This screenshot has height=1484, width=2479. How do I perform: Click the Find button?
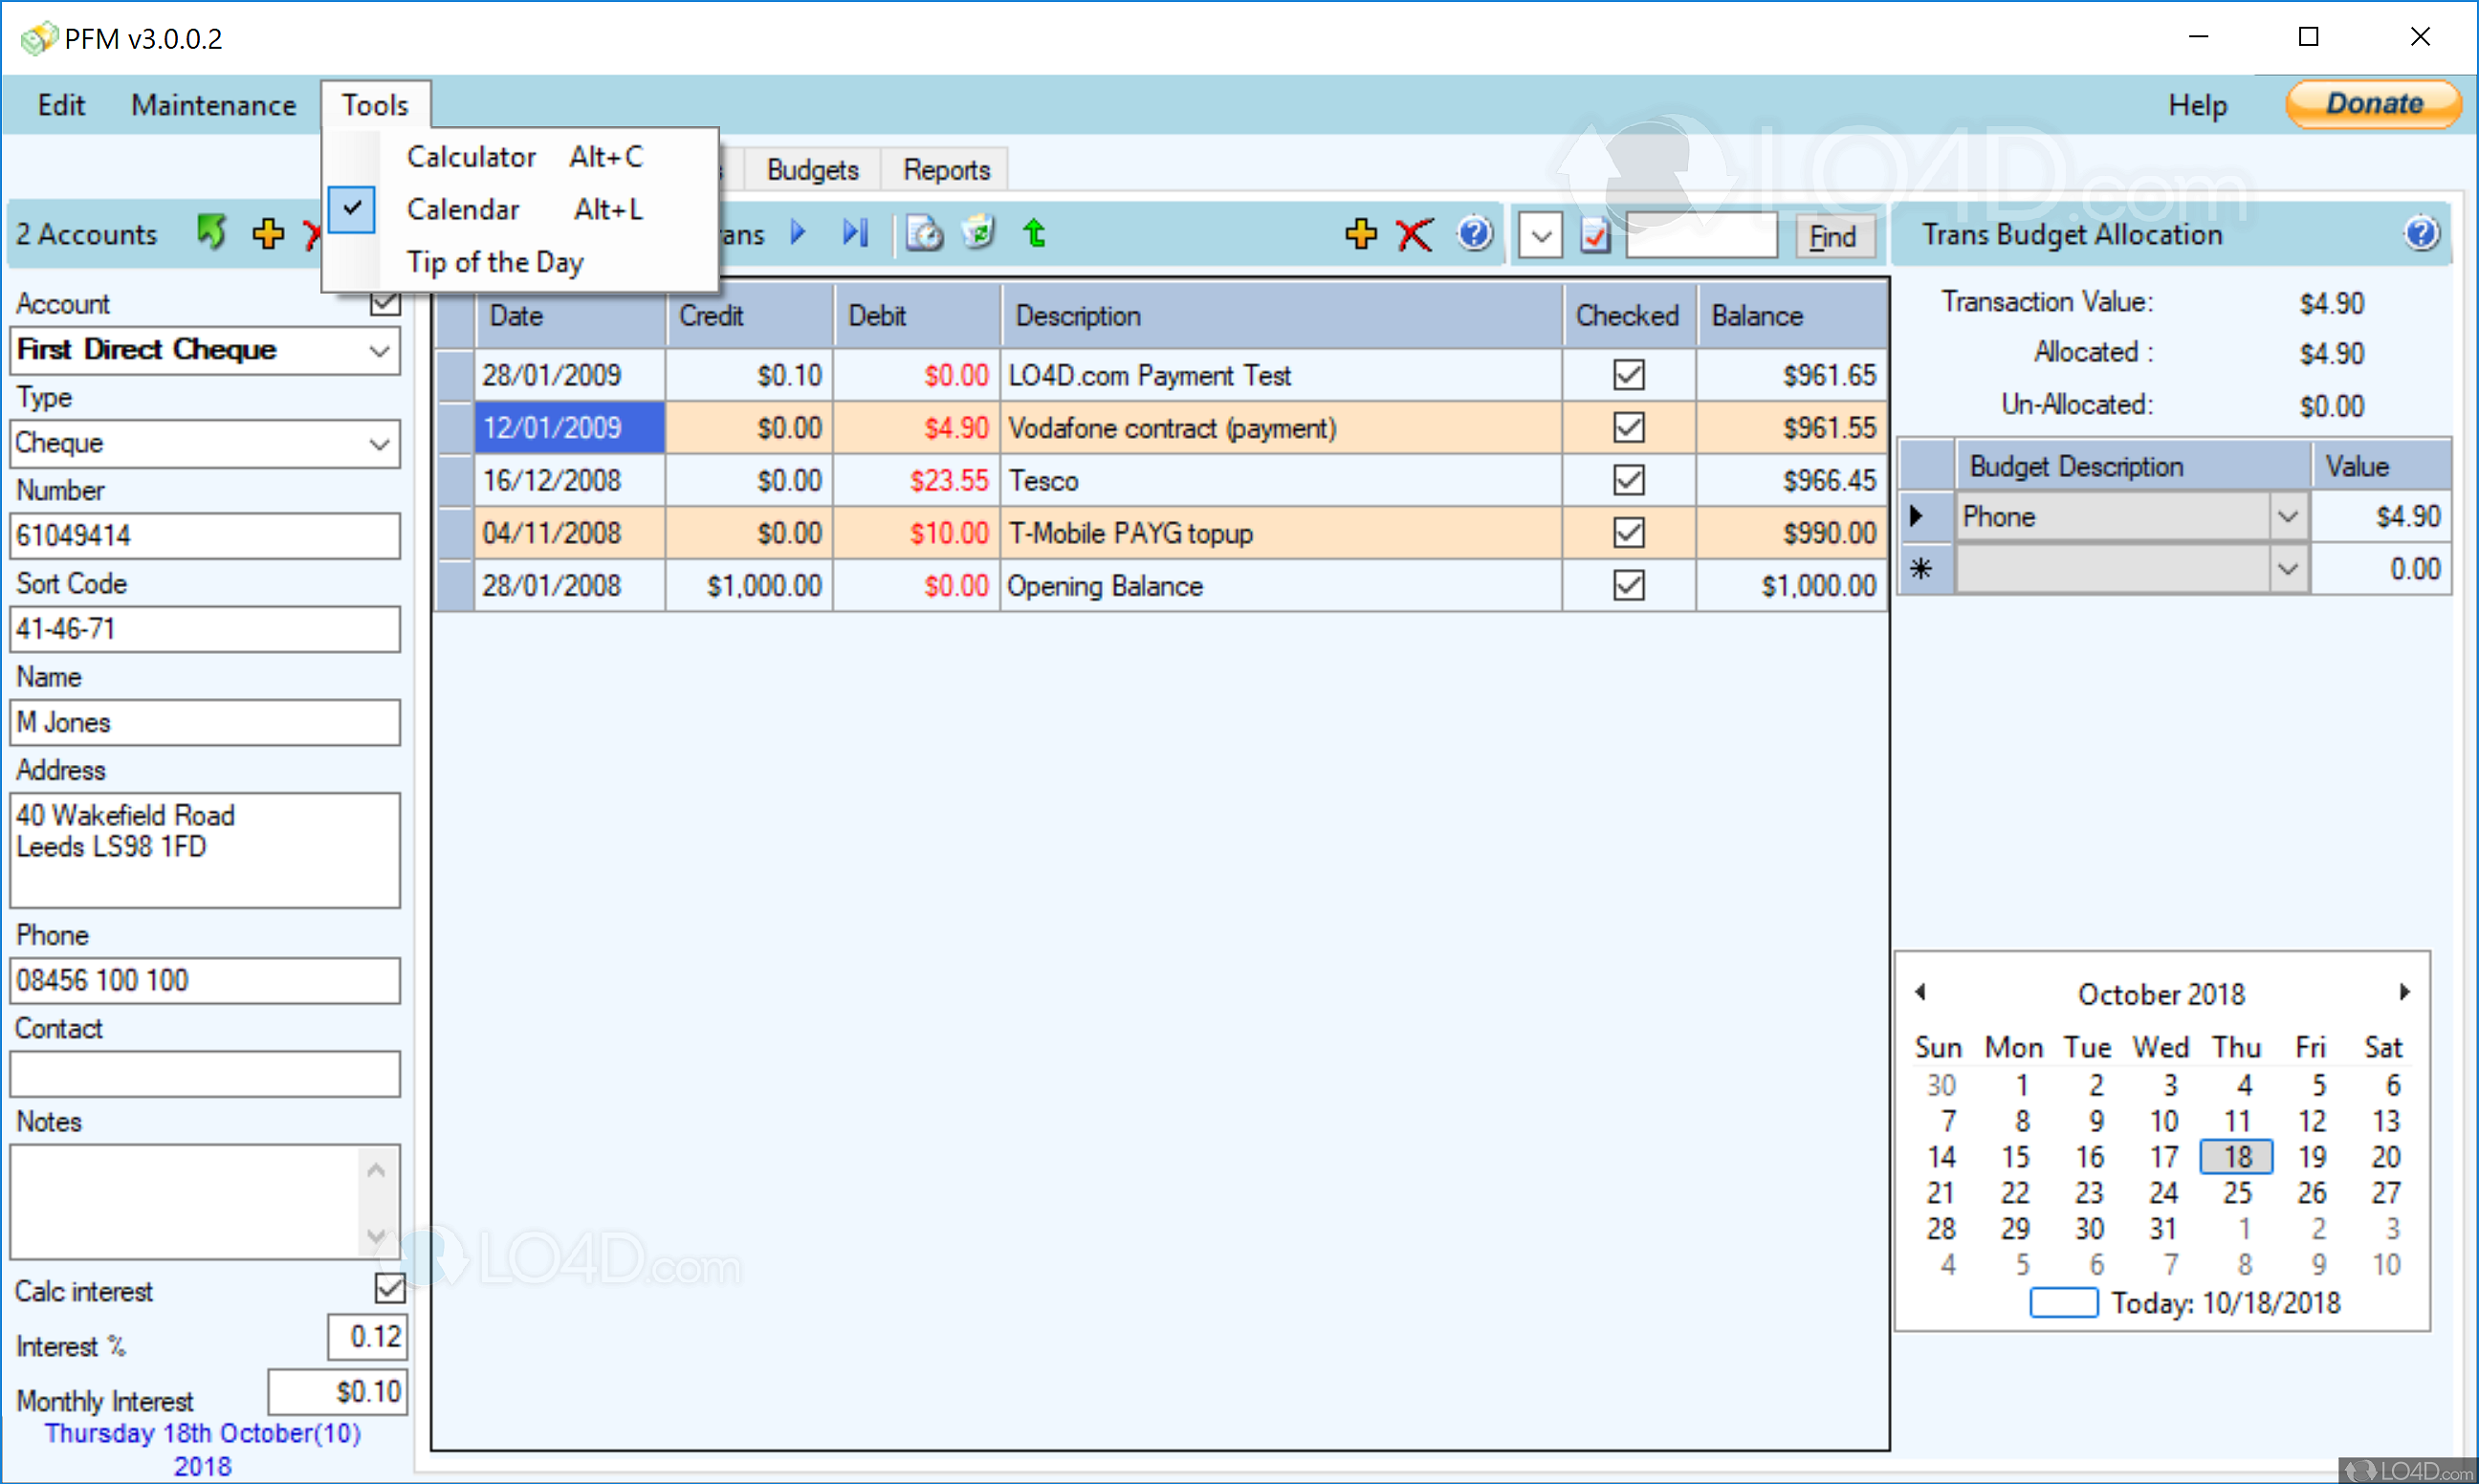click(x=1832, y=236)
